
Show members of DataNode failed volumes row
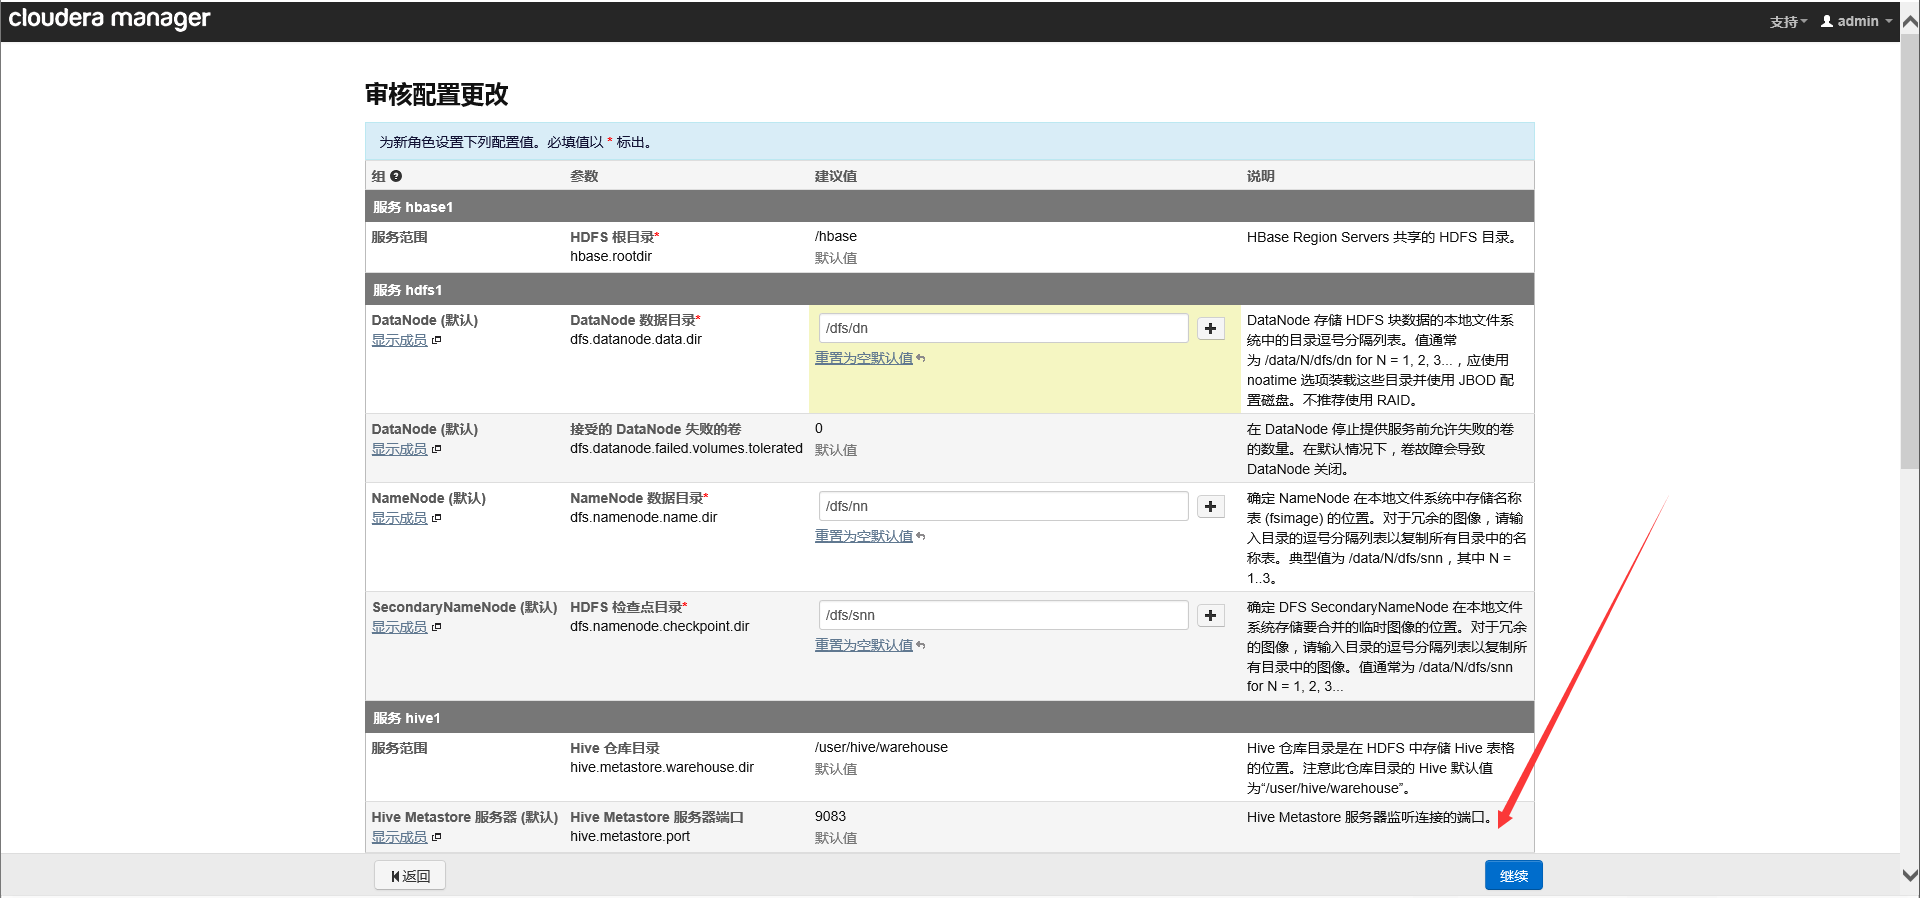399,449
